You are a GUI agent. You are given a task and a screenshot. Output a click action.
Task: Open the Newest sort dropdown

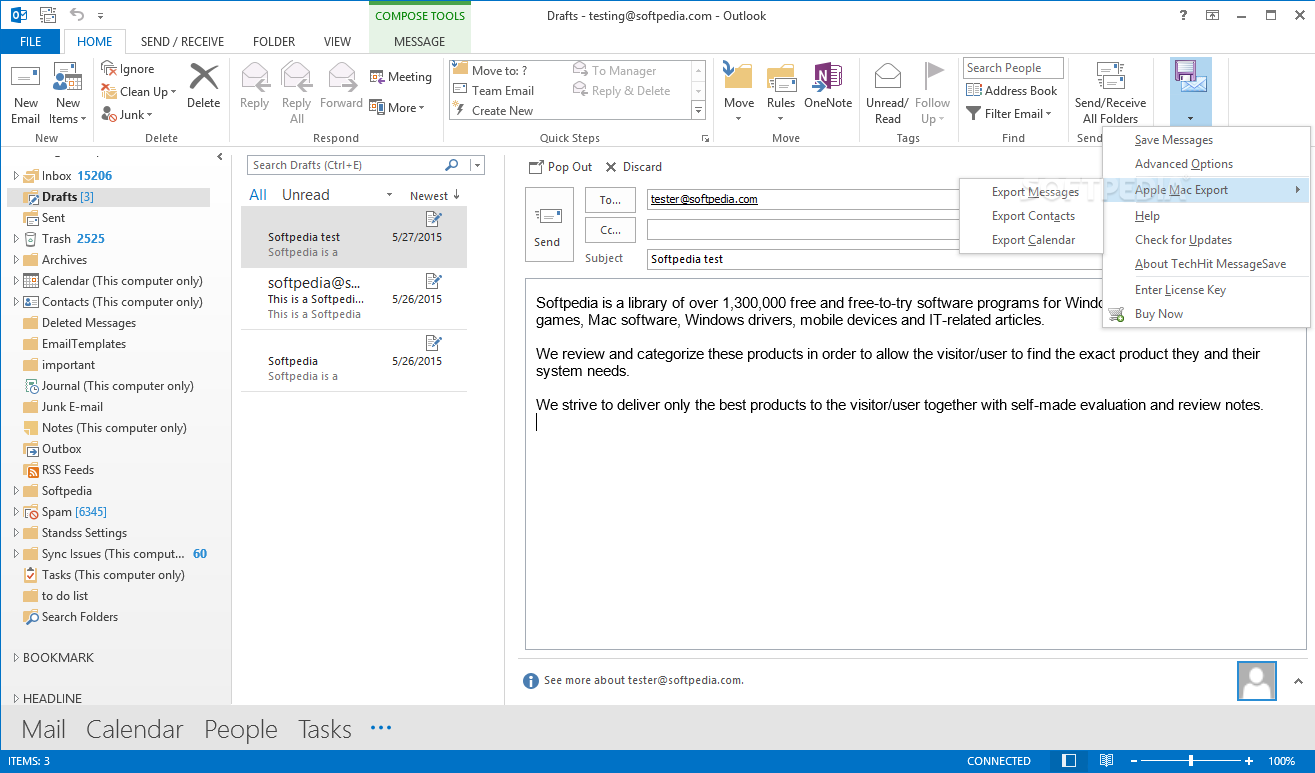click(435, 195)
